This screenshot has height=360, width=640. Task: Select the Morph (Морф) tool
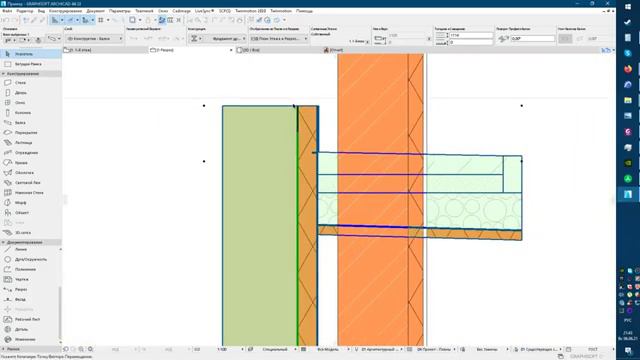coord(31,202)
